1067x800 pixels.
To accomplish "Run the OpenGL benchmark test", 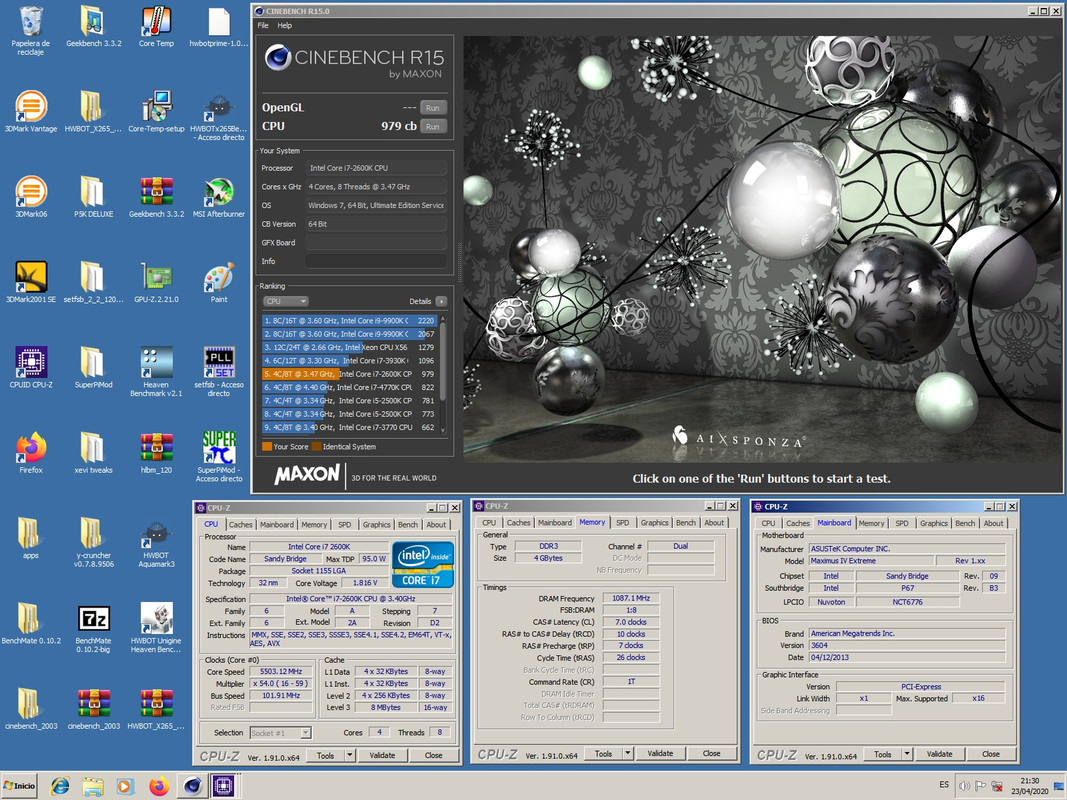I will click(x=433, y=107).
